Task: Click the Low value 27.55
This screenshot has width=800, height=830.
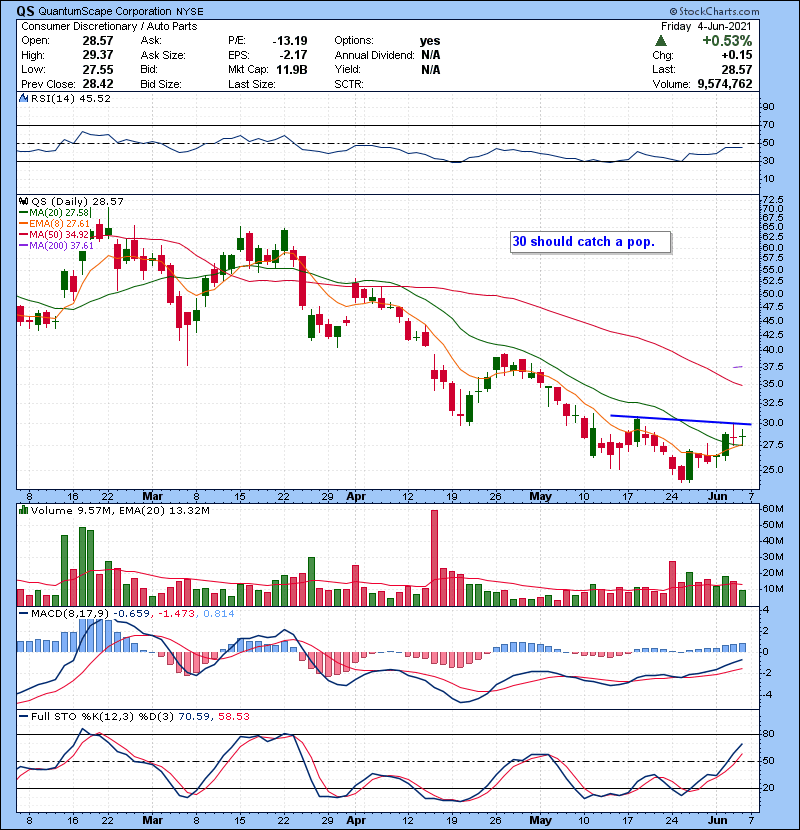Action: [x=97, y=69]
